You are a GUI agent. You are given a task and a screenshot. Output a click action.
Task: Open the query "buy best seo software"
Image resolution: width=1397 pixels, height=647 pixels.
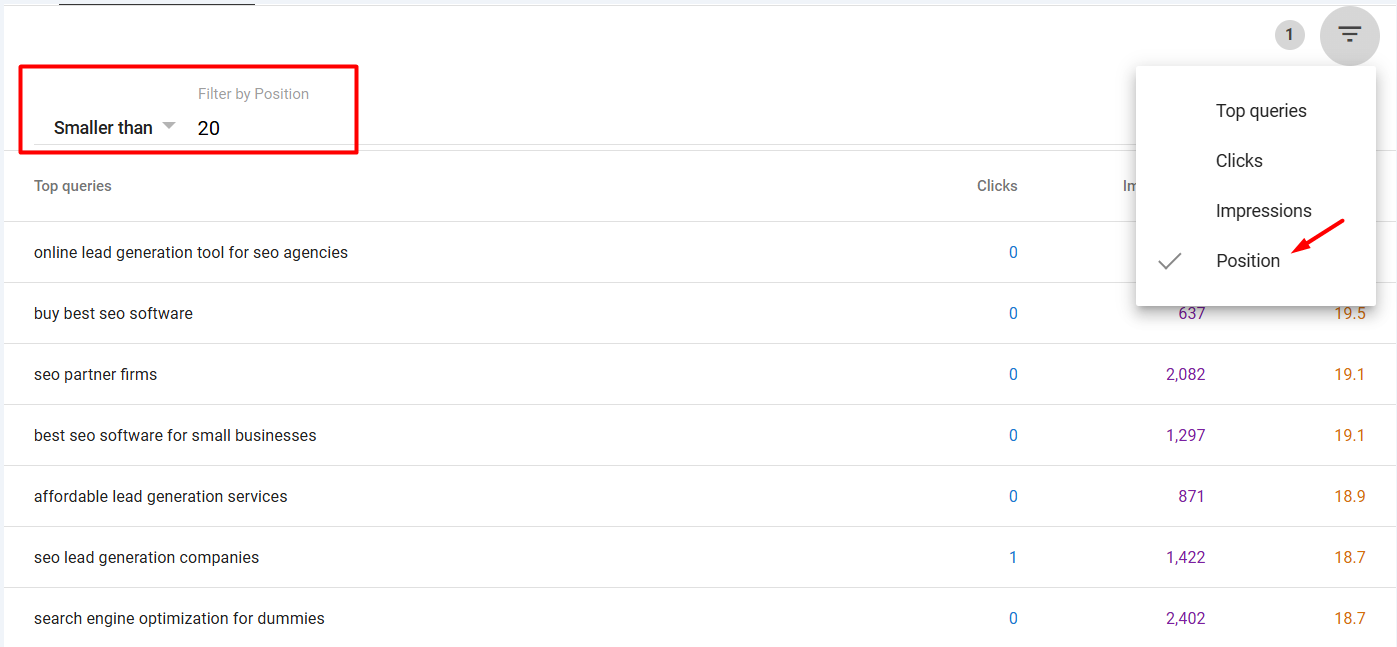pyautogui.click(x=113, y=313)
